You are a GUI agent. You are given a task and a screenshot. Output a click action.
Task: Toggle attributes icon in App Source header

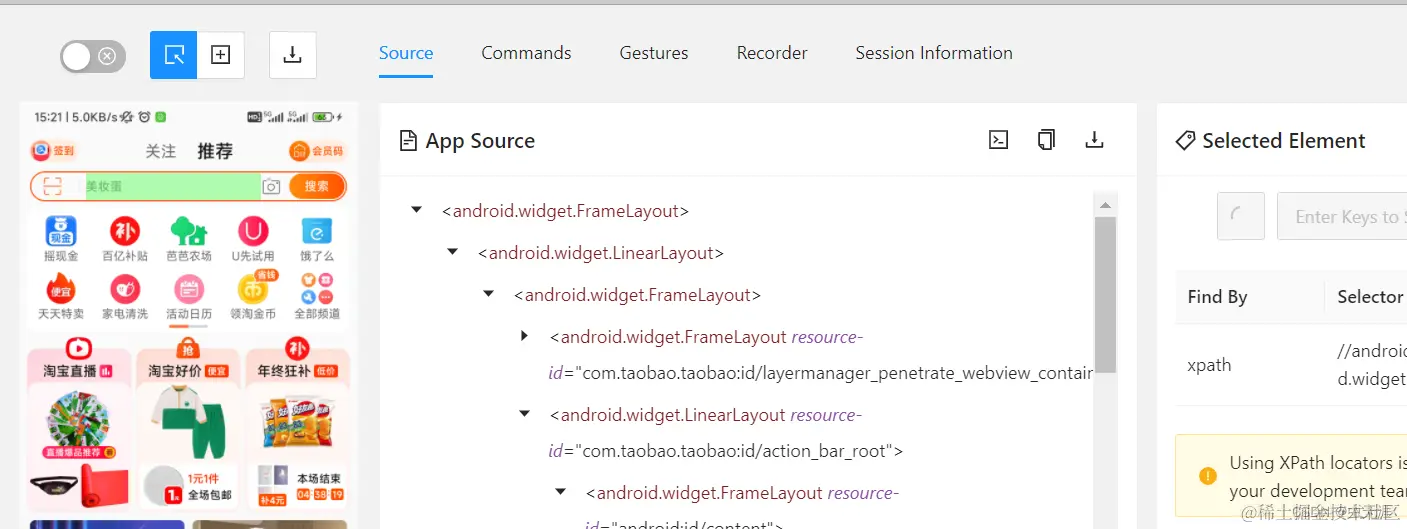tap(998, 140)
